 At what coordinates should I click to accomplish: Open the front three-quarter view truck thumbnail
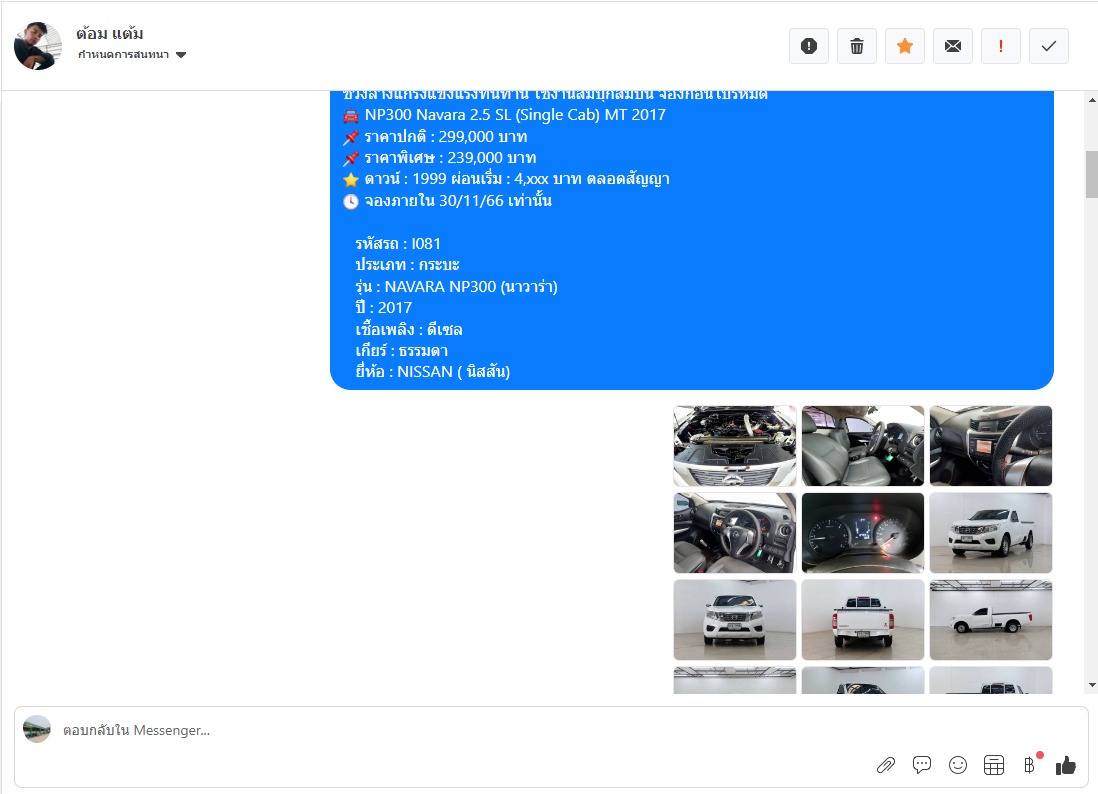pyautogui.click(x=991, y=533)
